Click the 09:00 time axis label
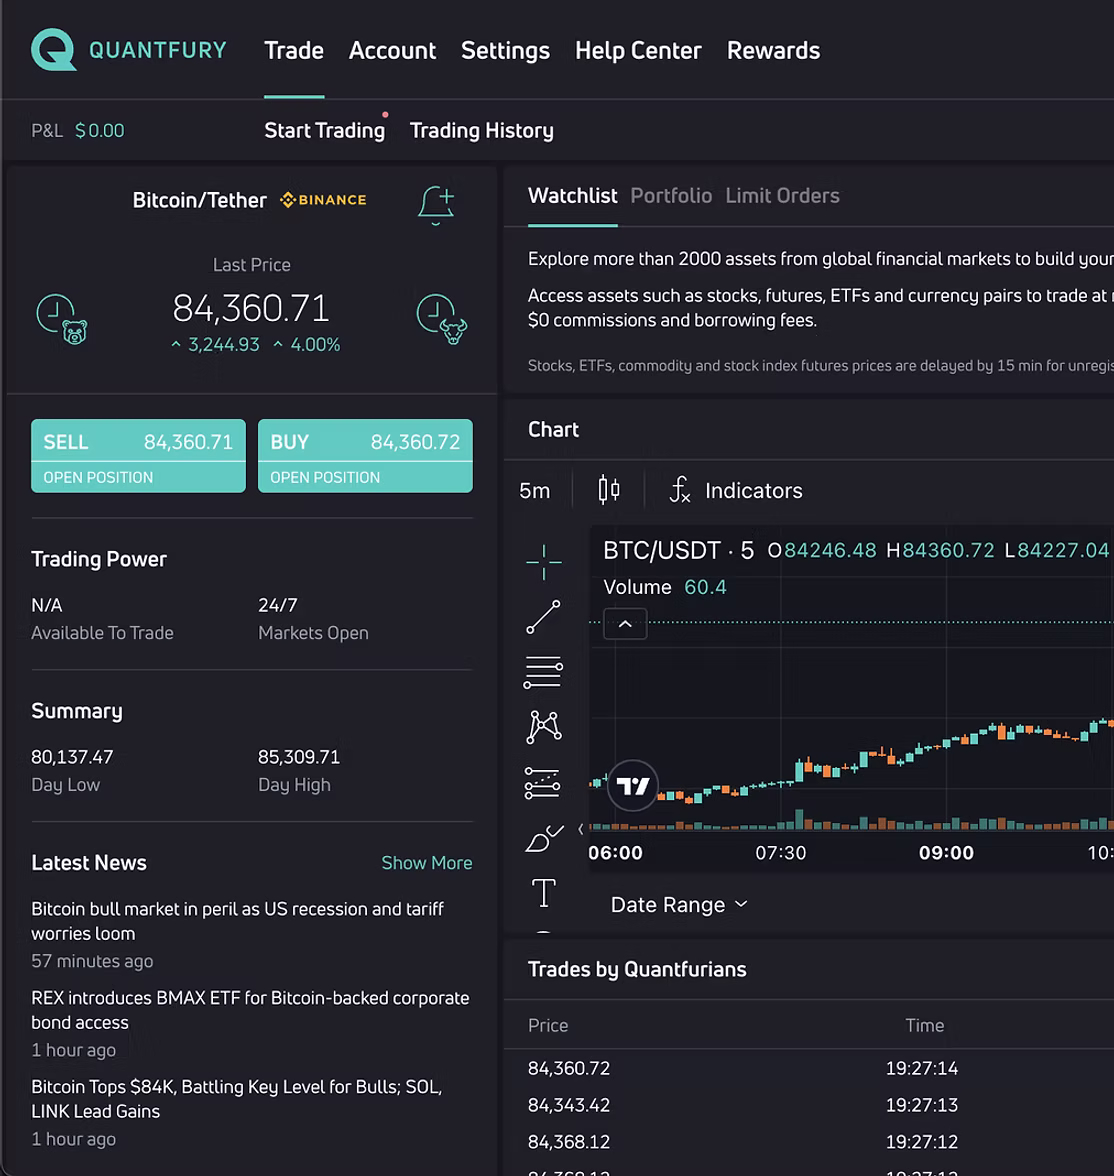The image size is (1114, 1176). tap(946, 853)
